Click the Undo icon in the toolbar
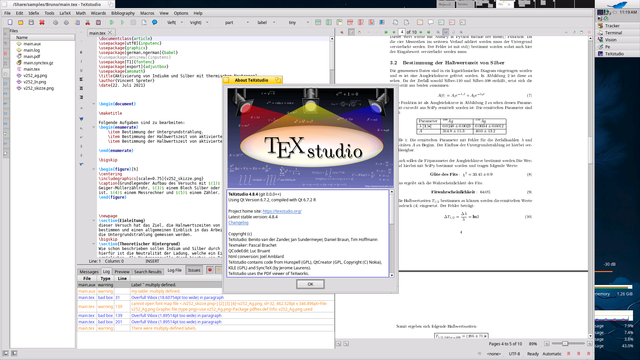The image size is (640, 360). [x=56, y=22]
